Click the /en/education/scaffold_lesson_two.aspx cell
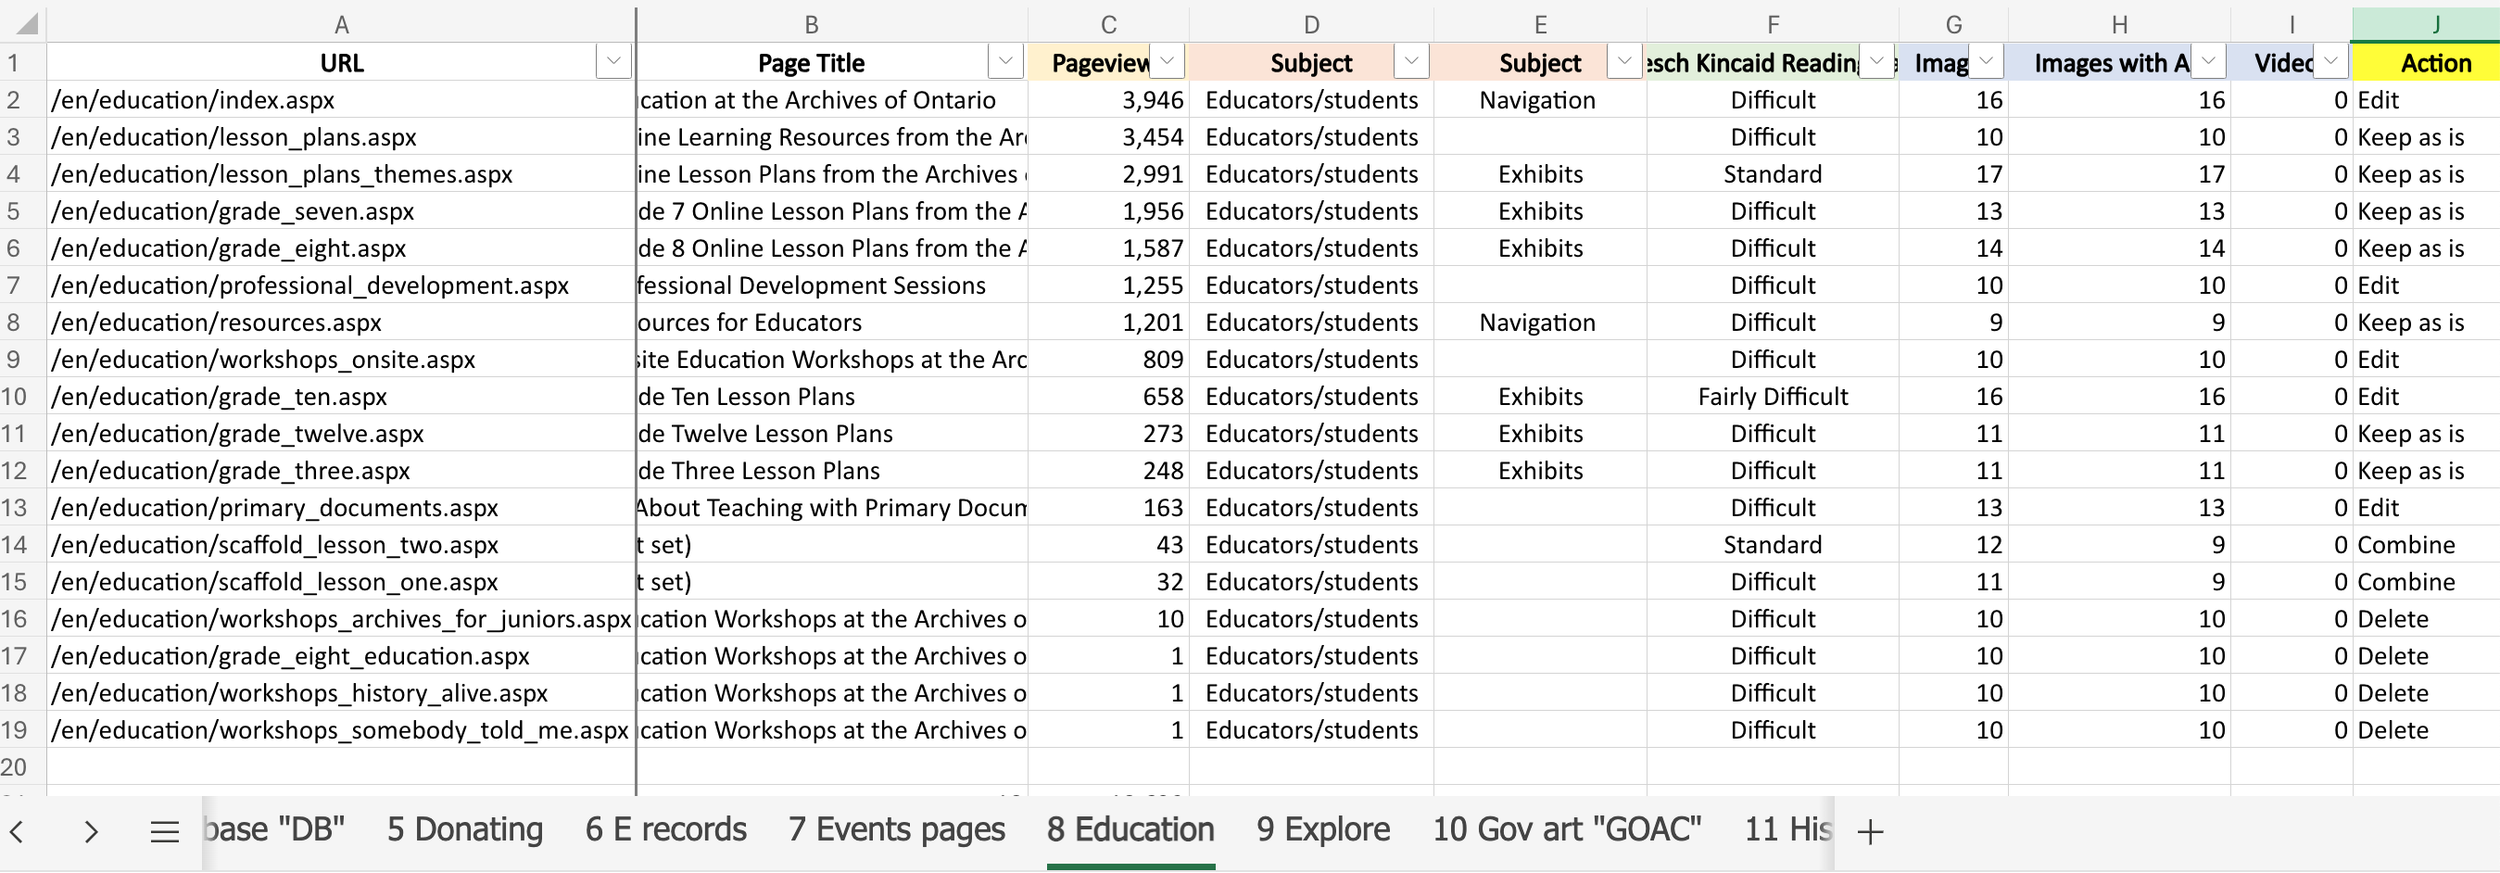This screenshot has width=2500, height=873. (341, 545)
